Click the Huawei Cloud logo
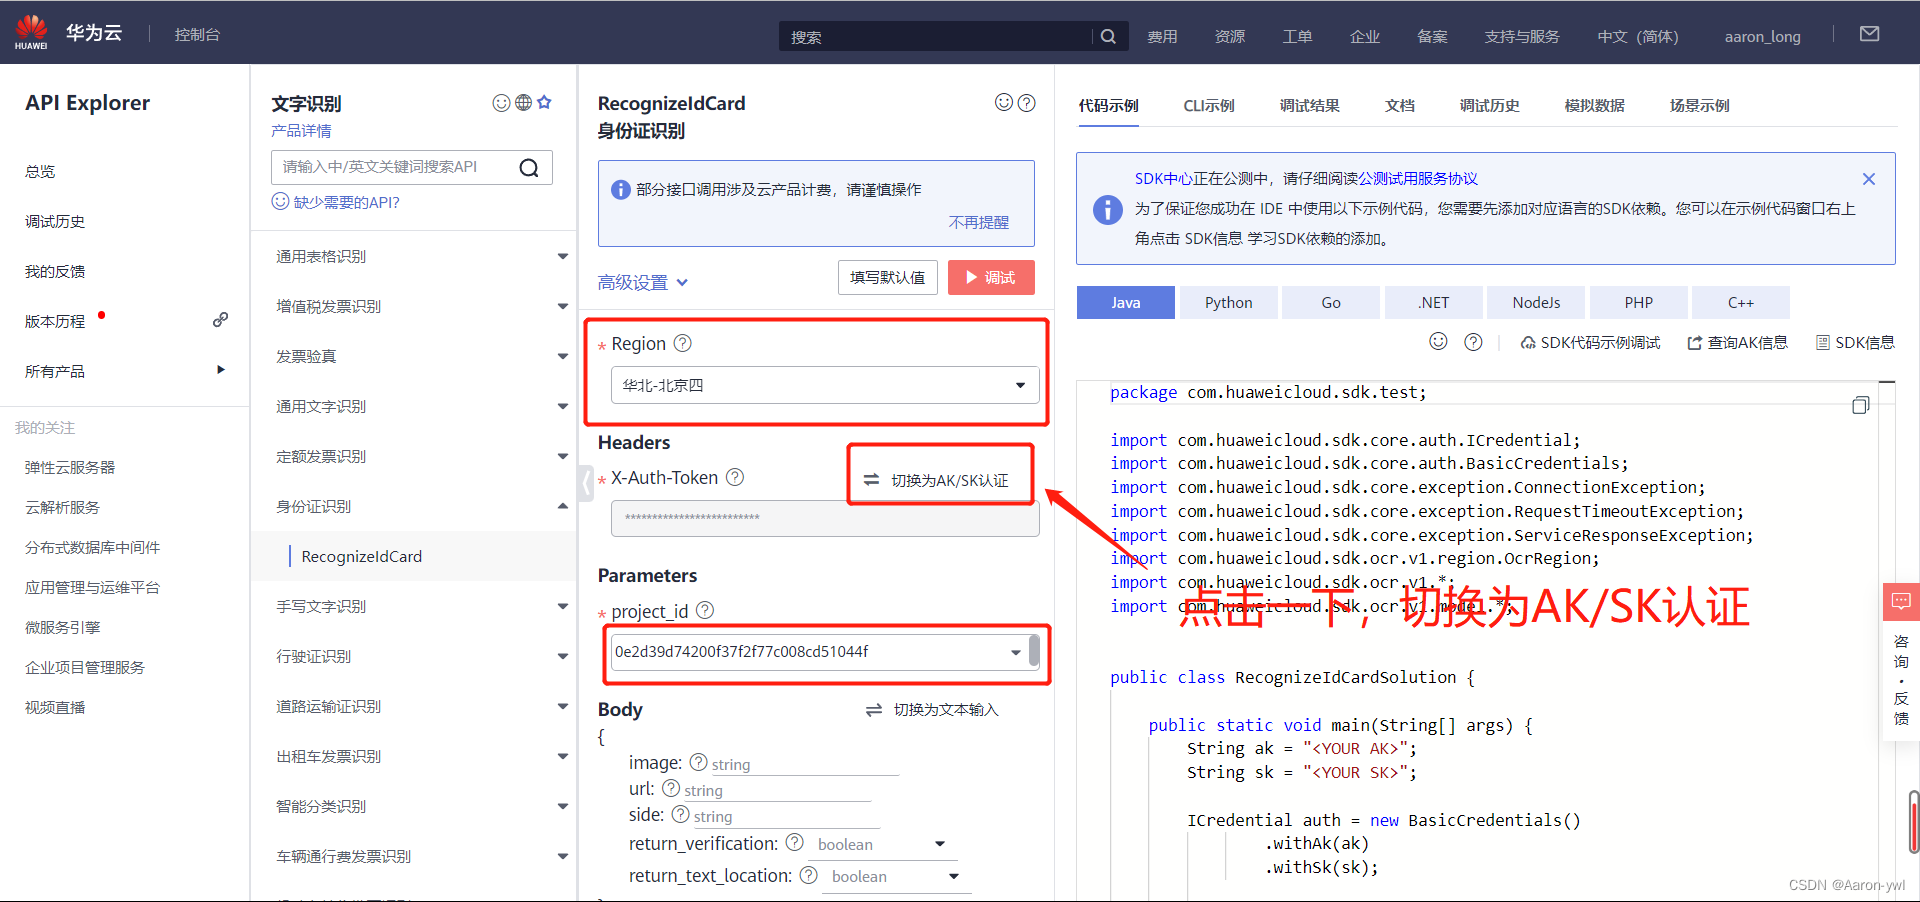The image size is (1920, 902). coord(32,33)
